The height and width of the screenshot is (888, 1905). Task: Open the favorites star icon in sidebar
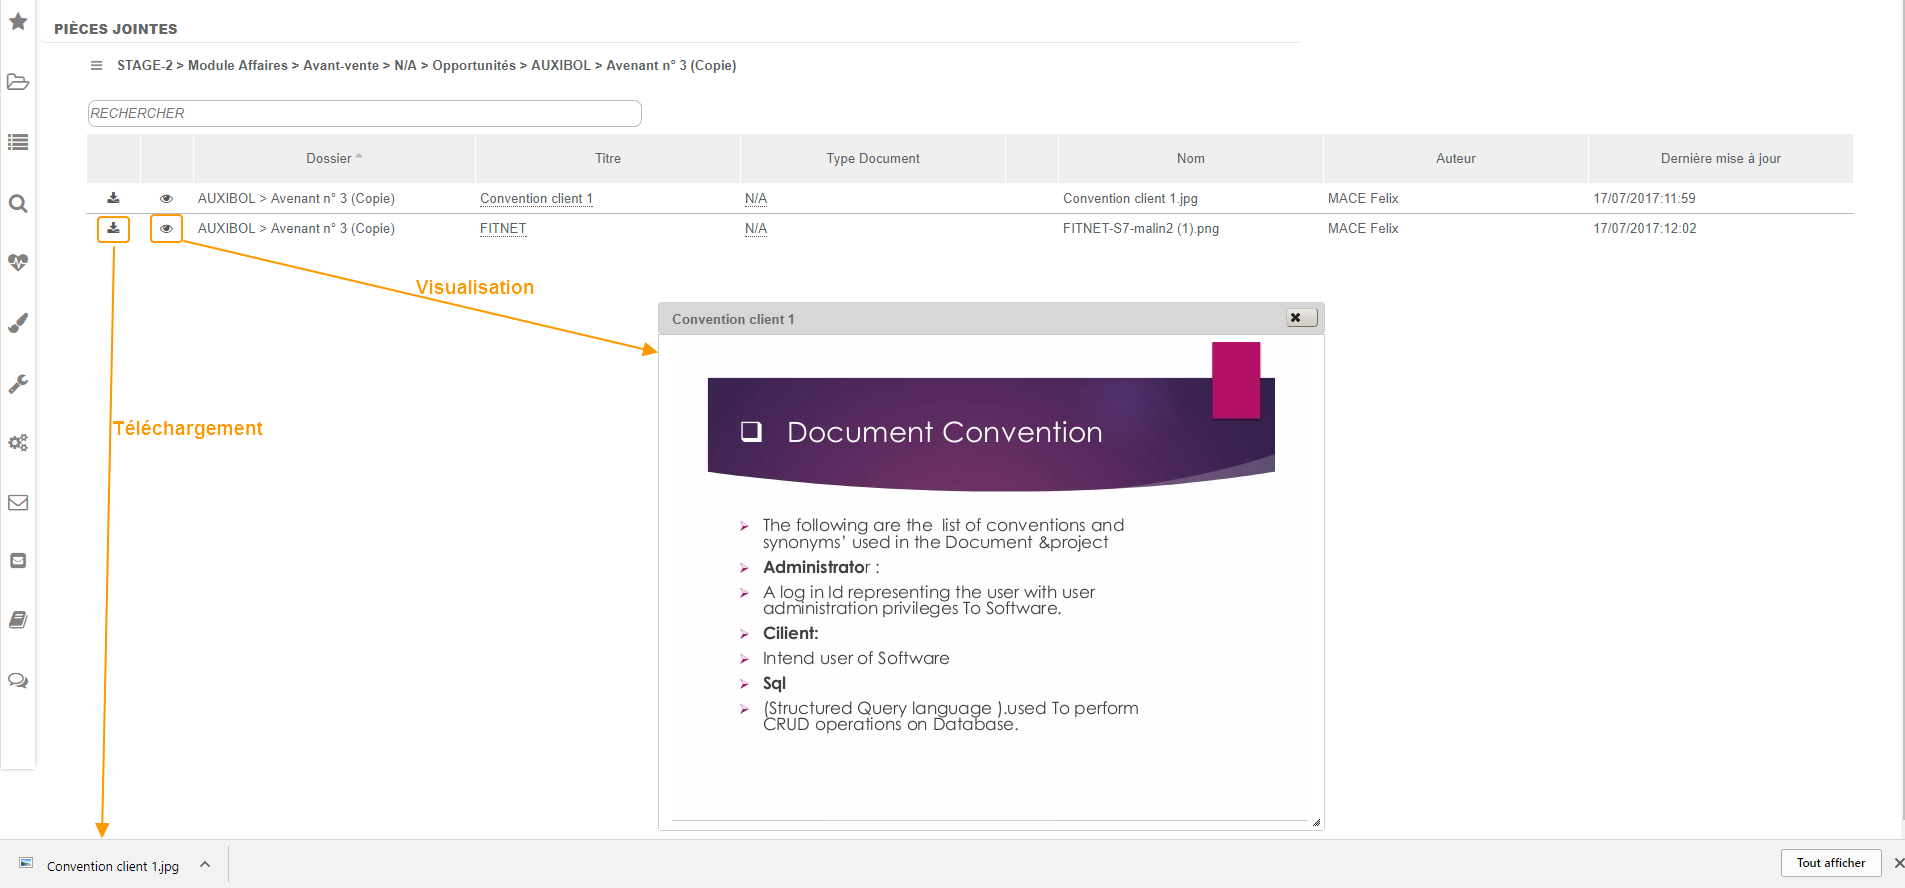click(x=18, y=21)
